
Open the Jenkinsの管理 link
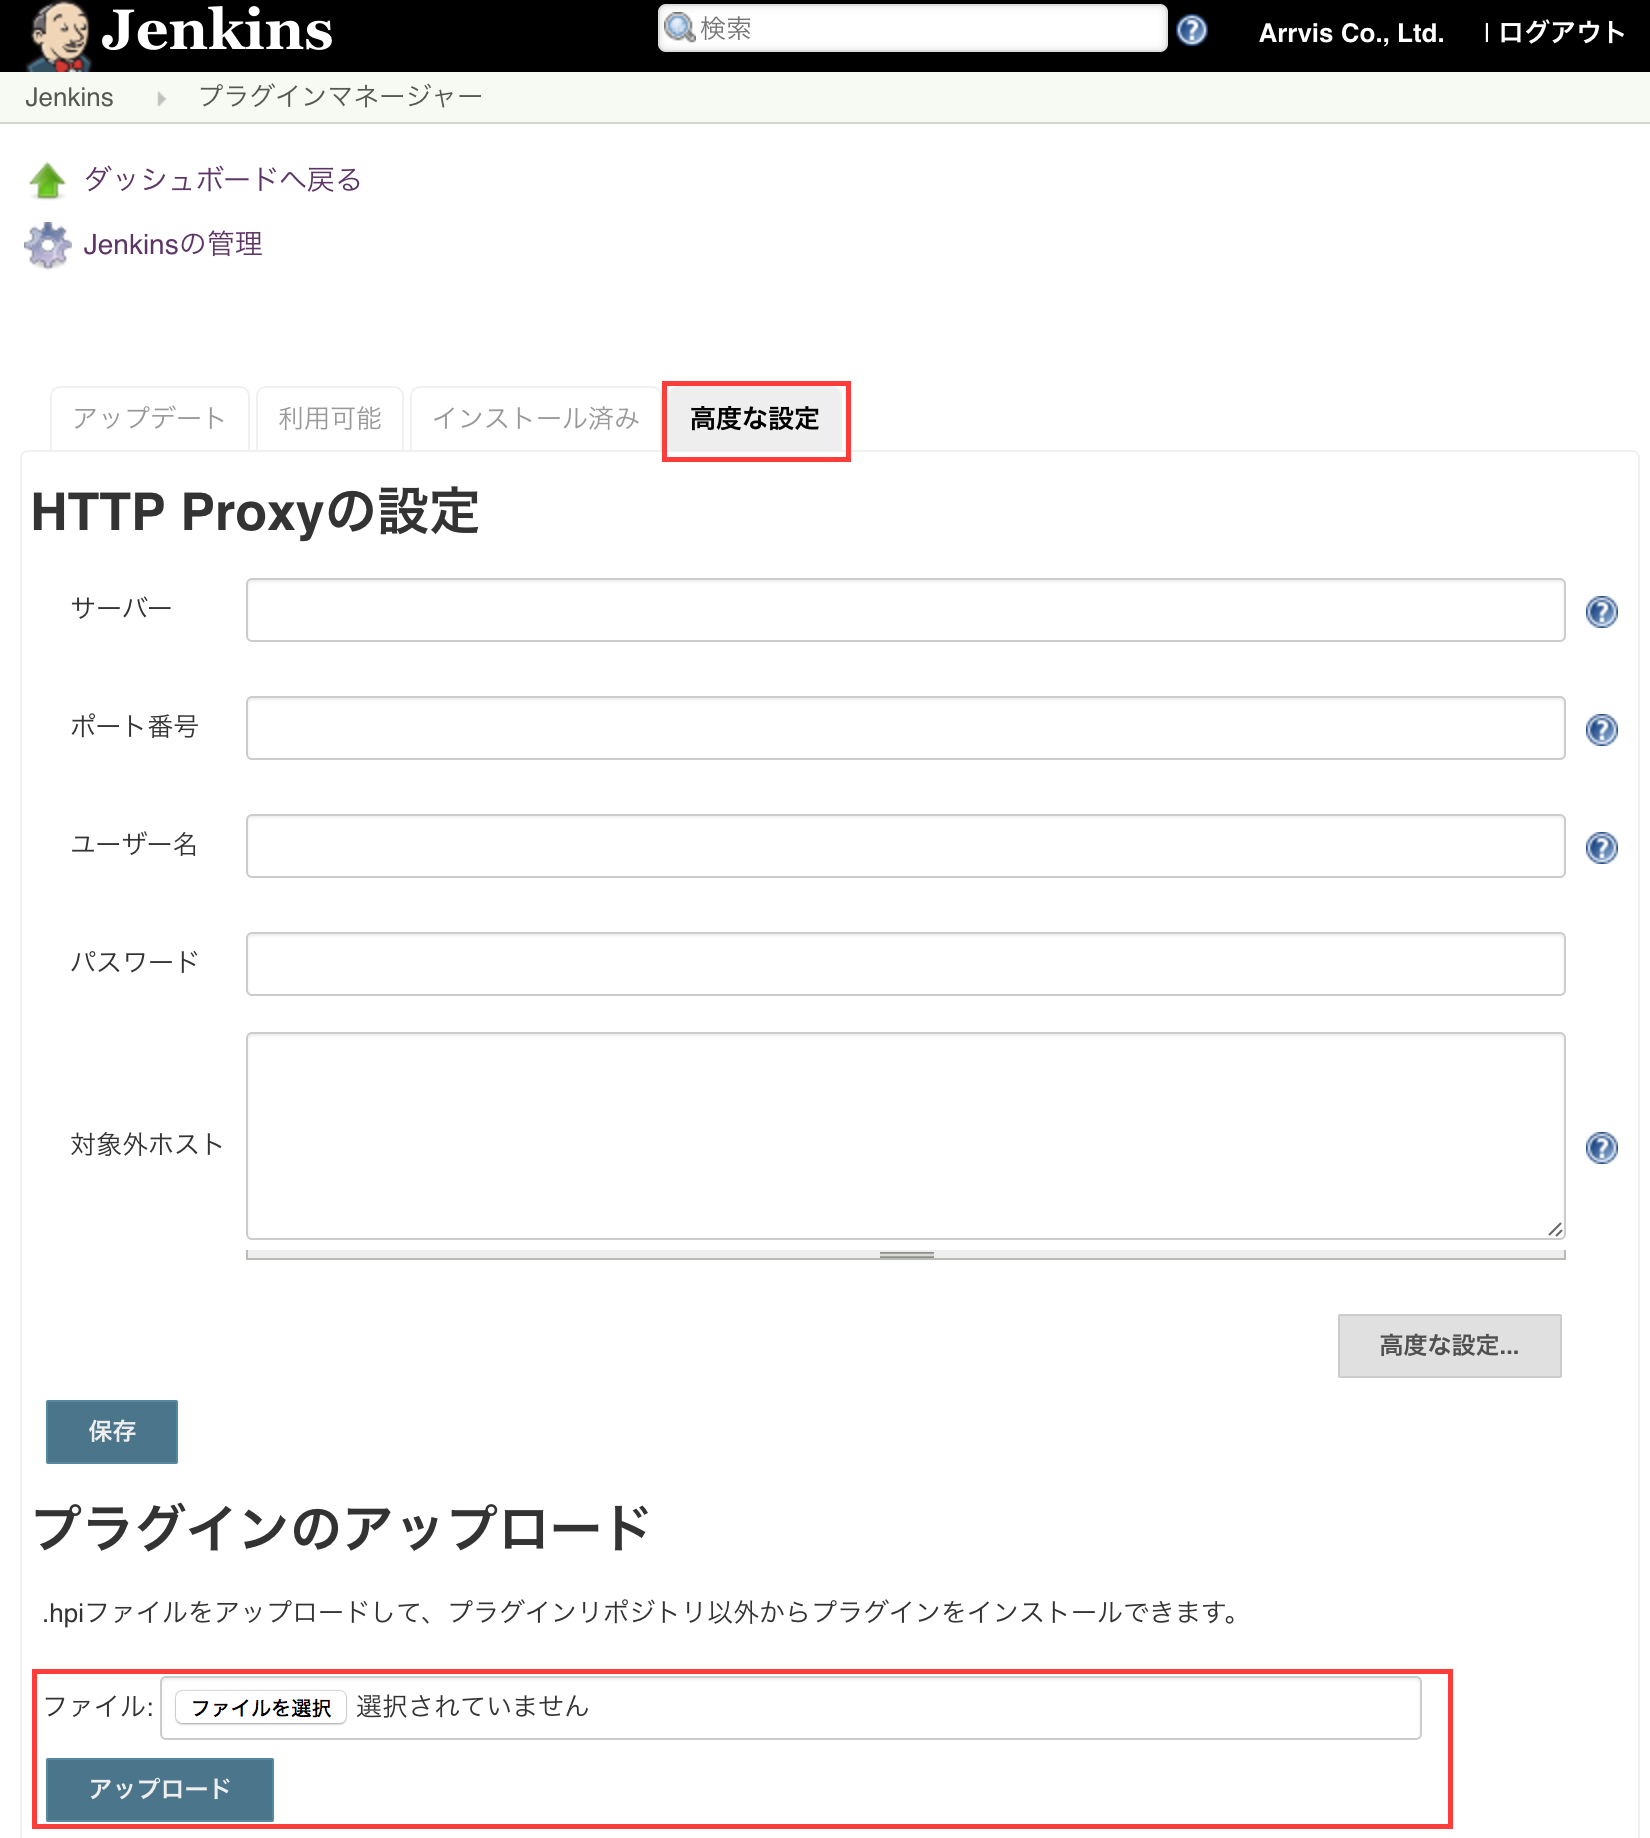[173, 244]
